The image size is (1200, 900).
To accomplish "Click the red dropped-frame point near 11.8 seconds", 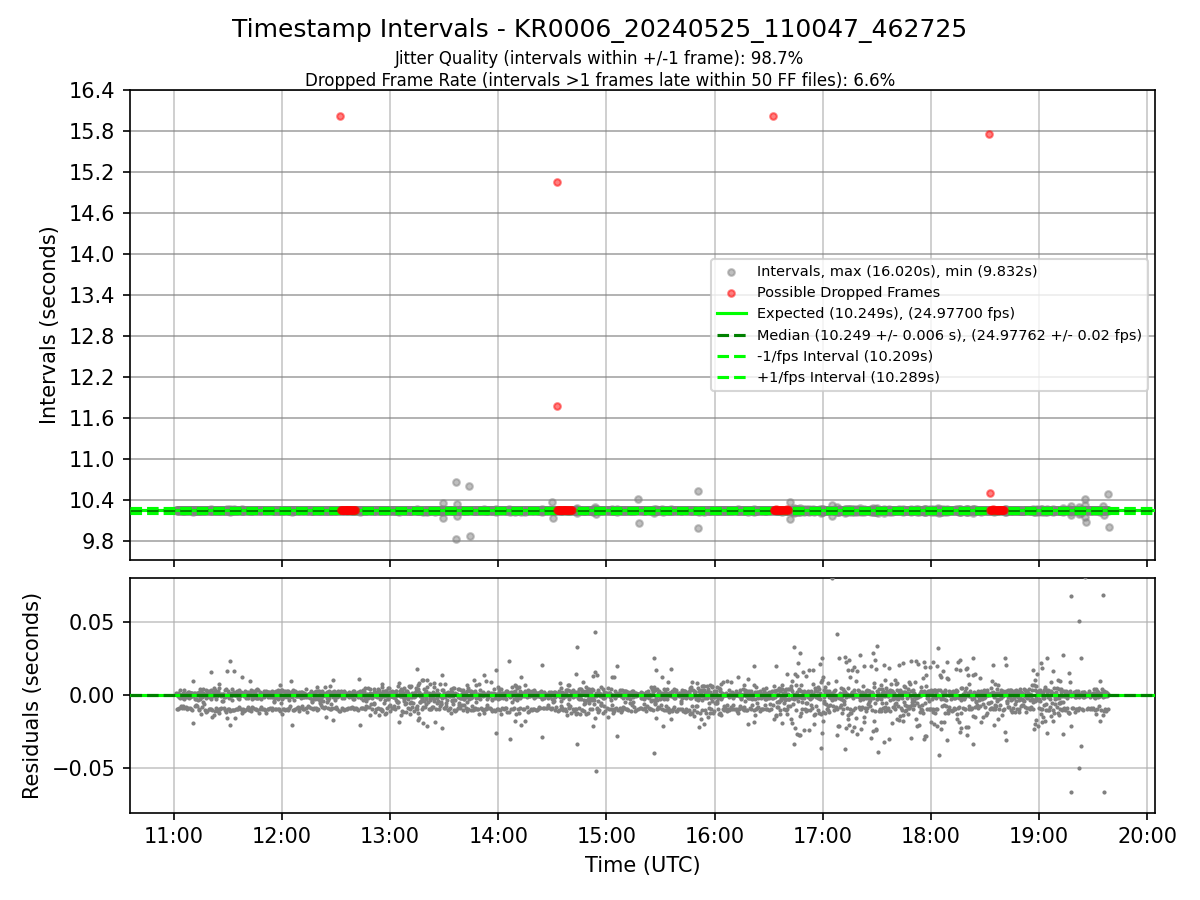I will [x=557, y=406].
